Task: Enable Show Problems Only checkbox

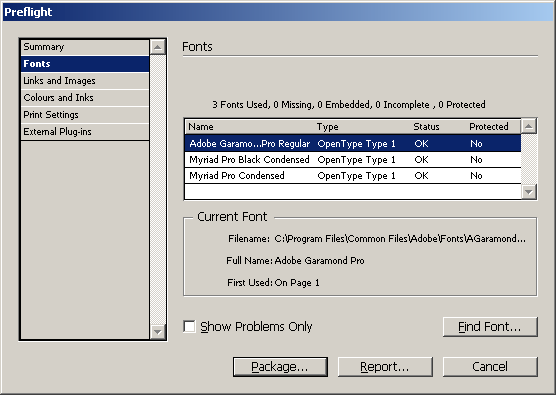Action: [x=189, y=327]
